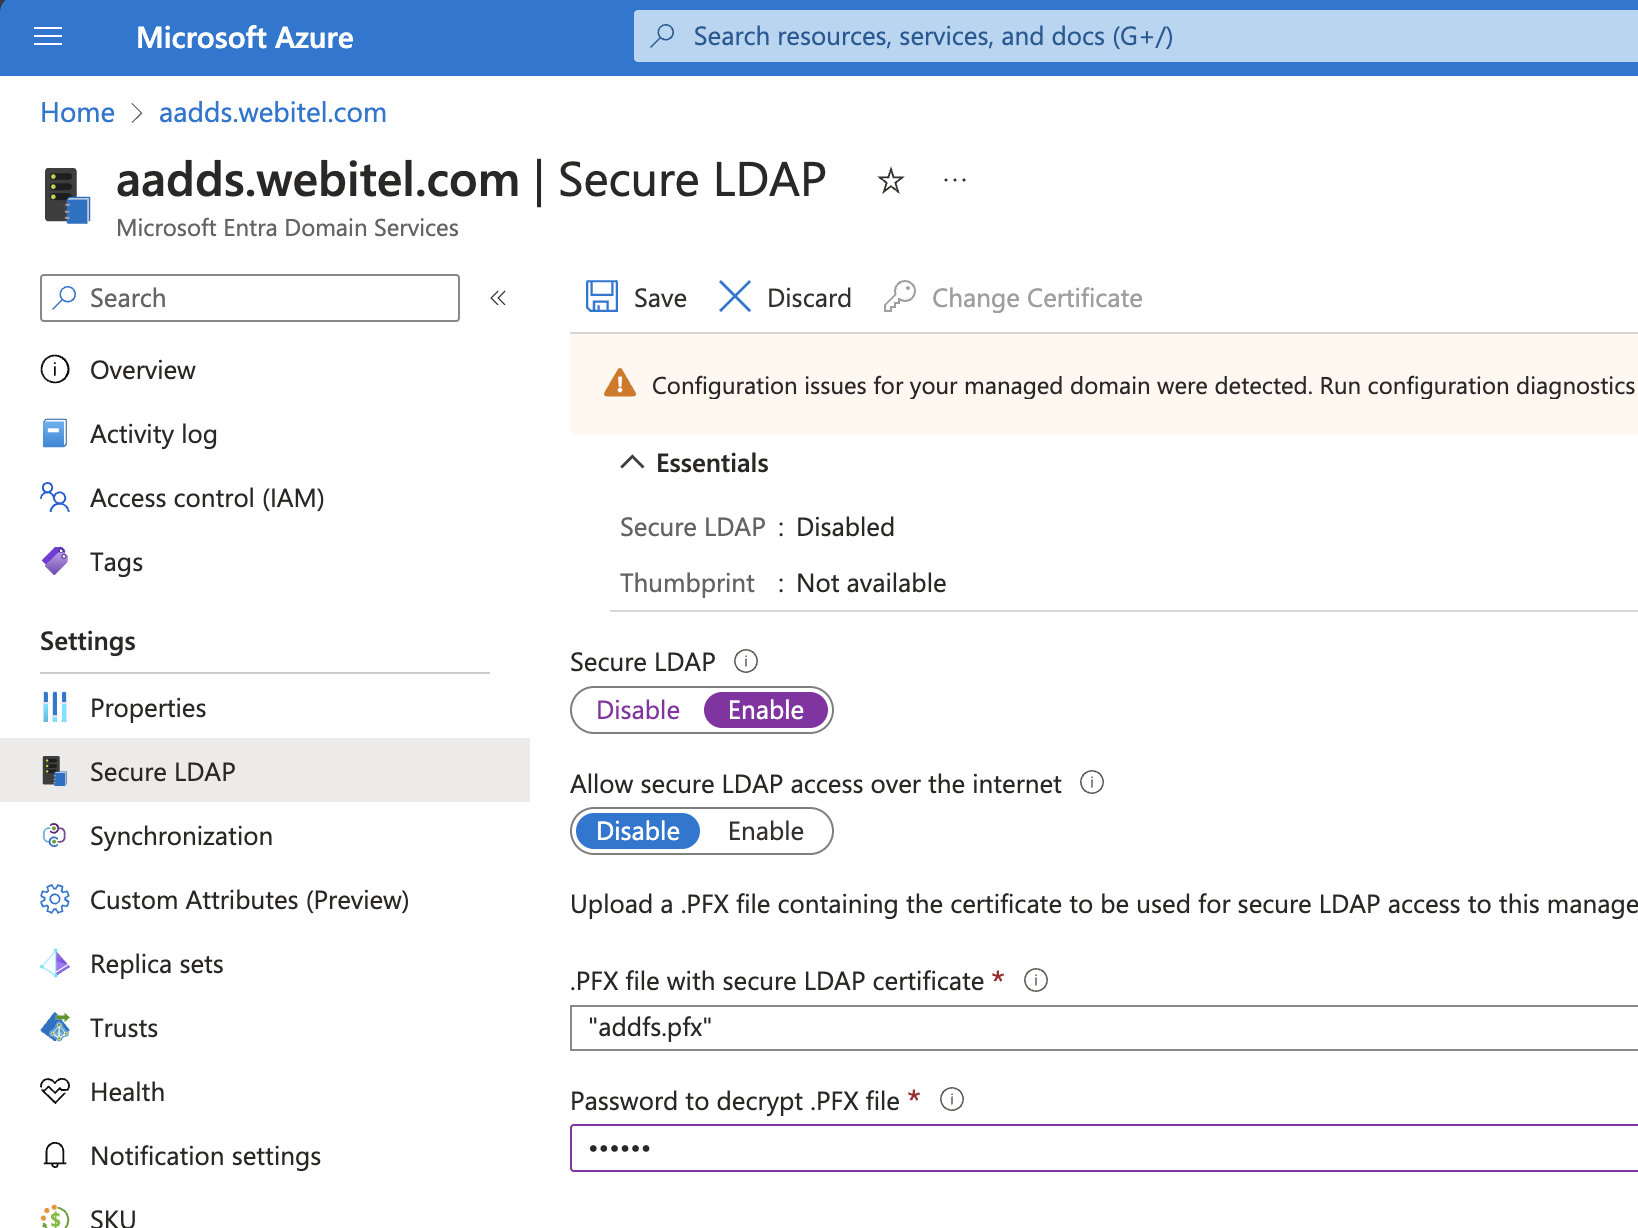Set Secure LDAP to Disable
Screen dimensions: 1638x1228
[x=638, y=710]
